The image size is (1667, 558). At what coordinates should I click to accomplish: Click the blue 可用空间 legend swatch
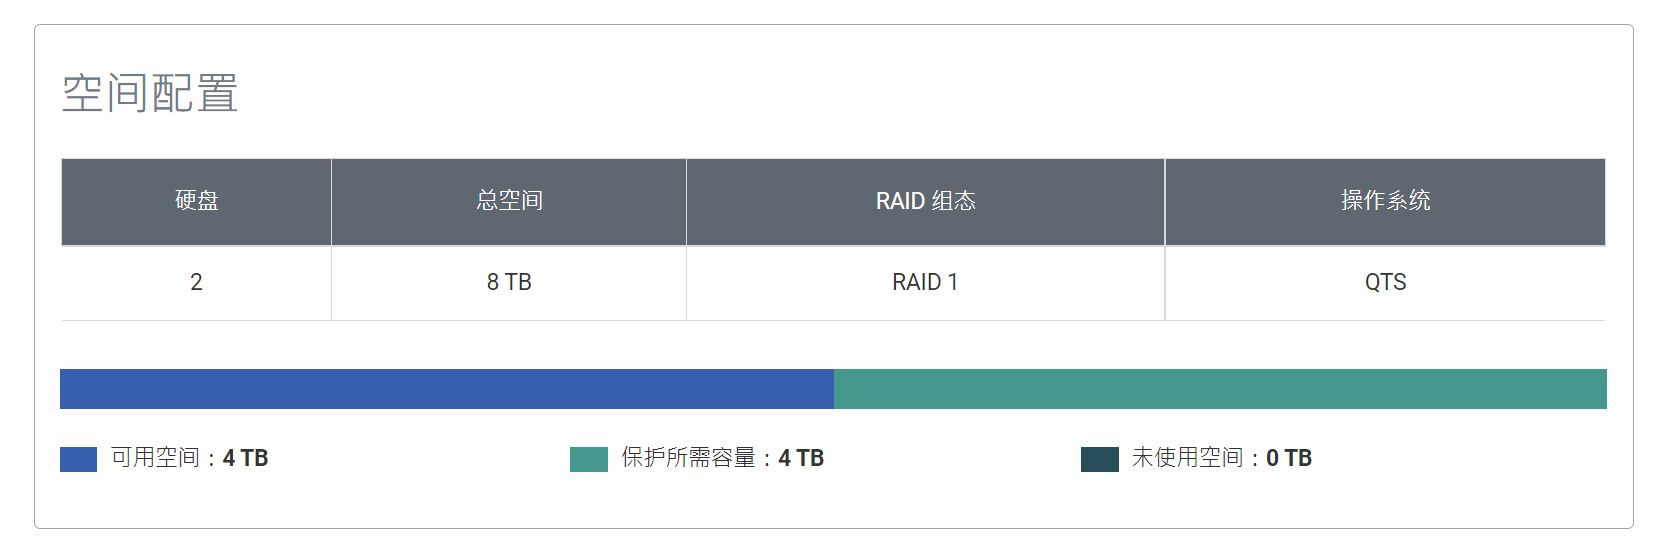pos(78,459)
